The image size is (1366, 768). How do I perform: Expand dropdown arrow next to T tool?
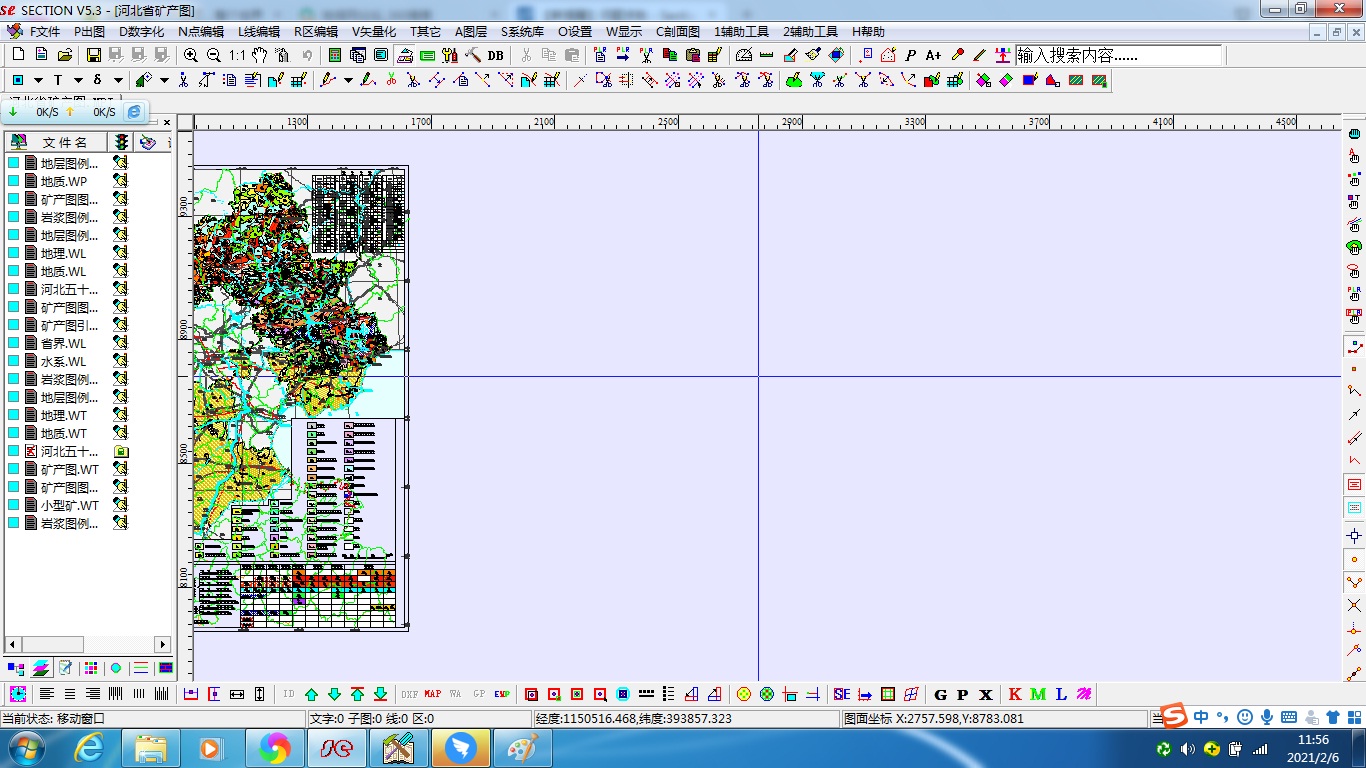click(78, 80)
